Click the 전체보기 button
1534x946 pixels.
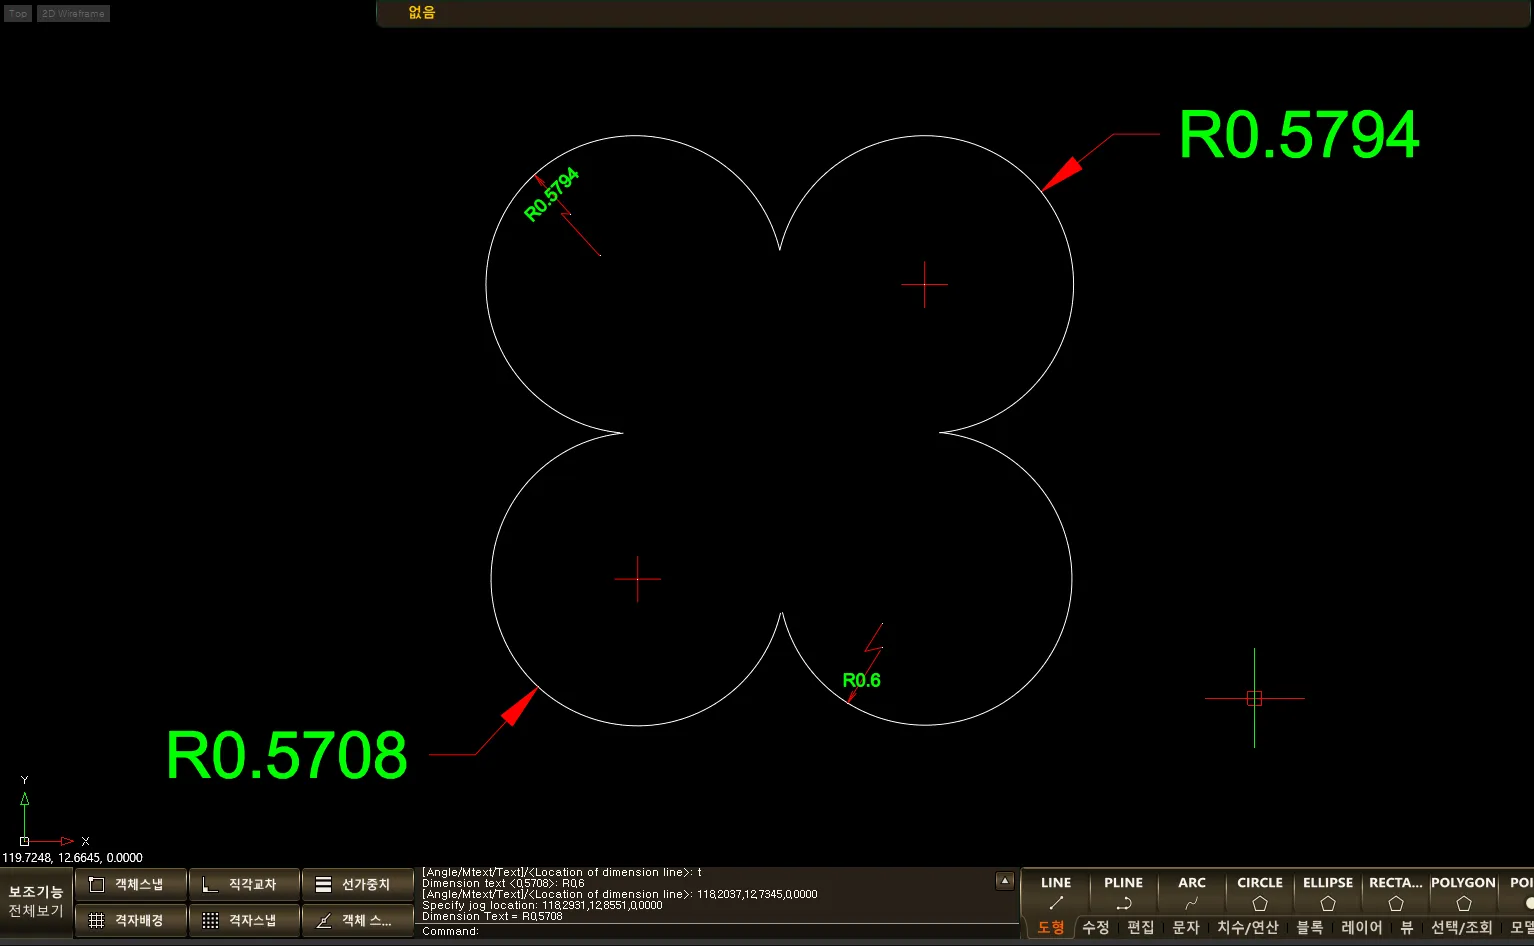(x=36, y=911)
